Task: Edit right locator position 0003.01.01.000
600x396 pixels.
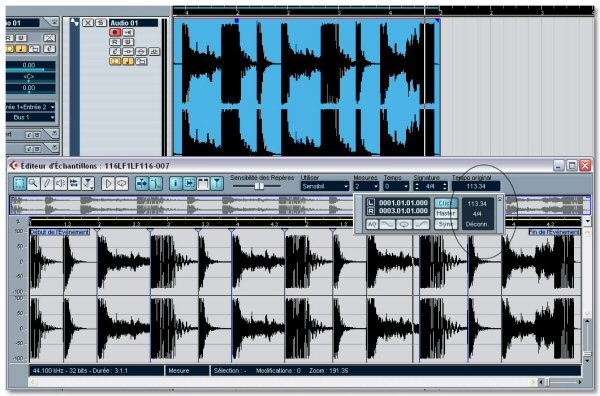Action: (x=403, y=211)
